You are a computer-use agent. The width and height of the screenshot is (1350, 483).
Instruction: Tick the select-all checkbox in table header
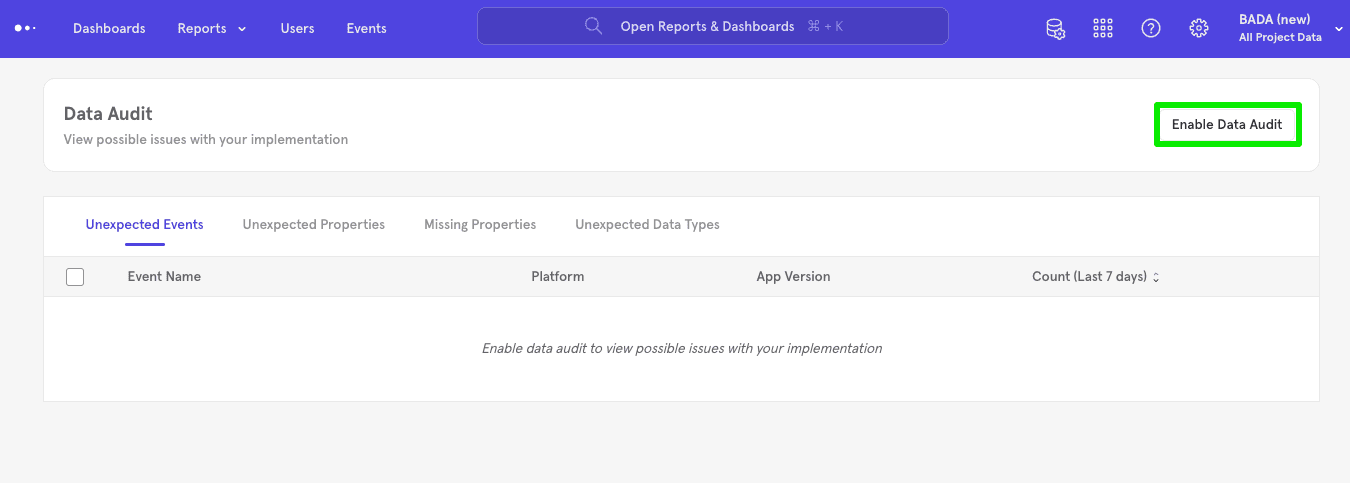pos(75,277)
